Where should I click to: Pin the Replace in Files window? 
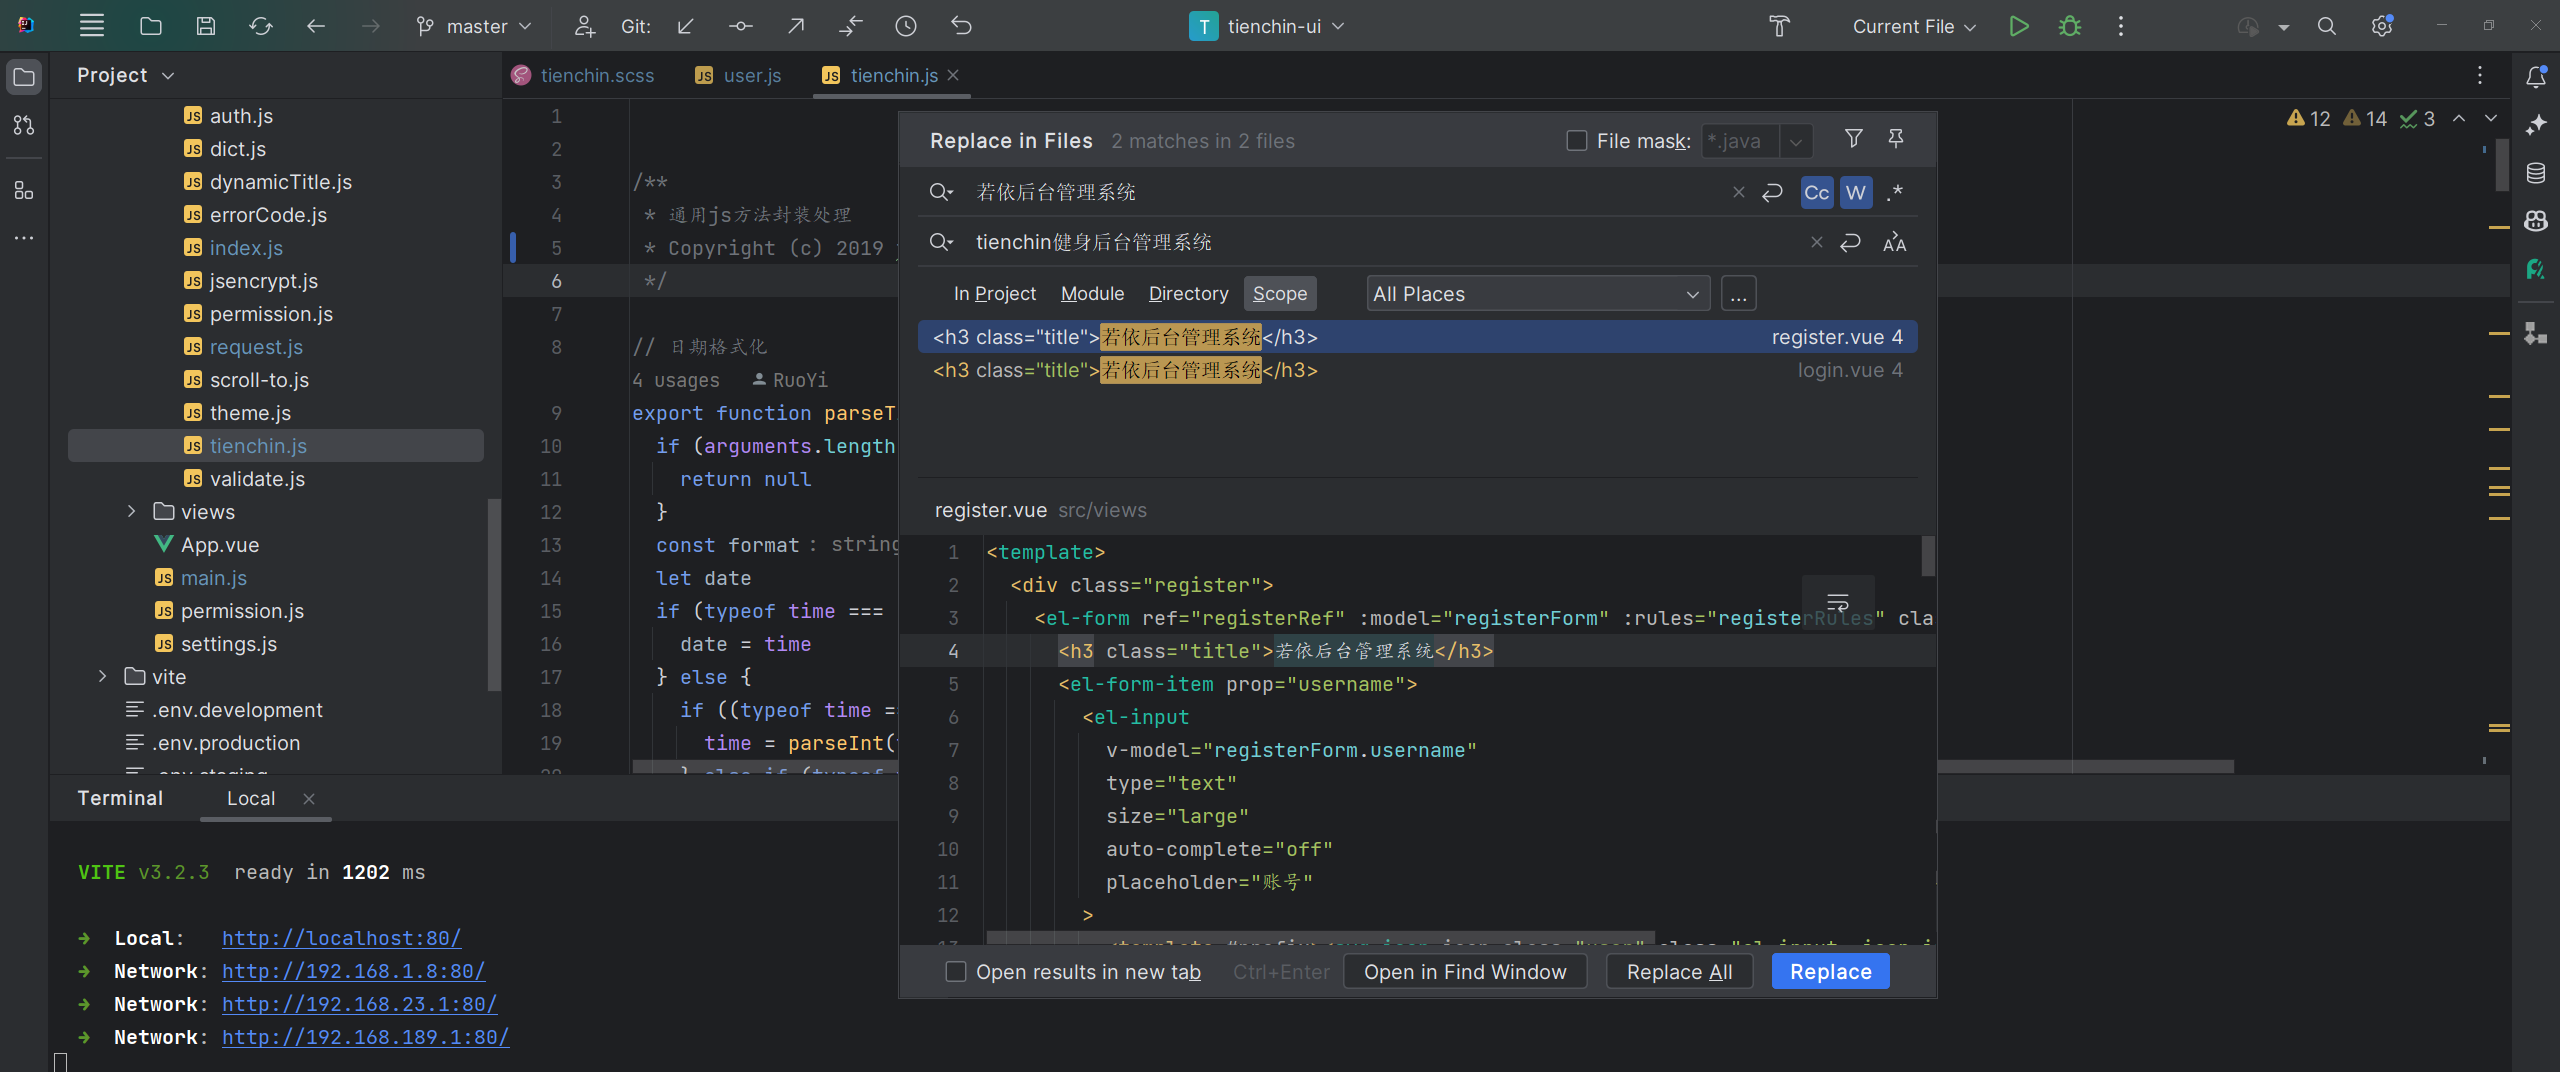point(1896,140)
